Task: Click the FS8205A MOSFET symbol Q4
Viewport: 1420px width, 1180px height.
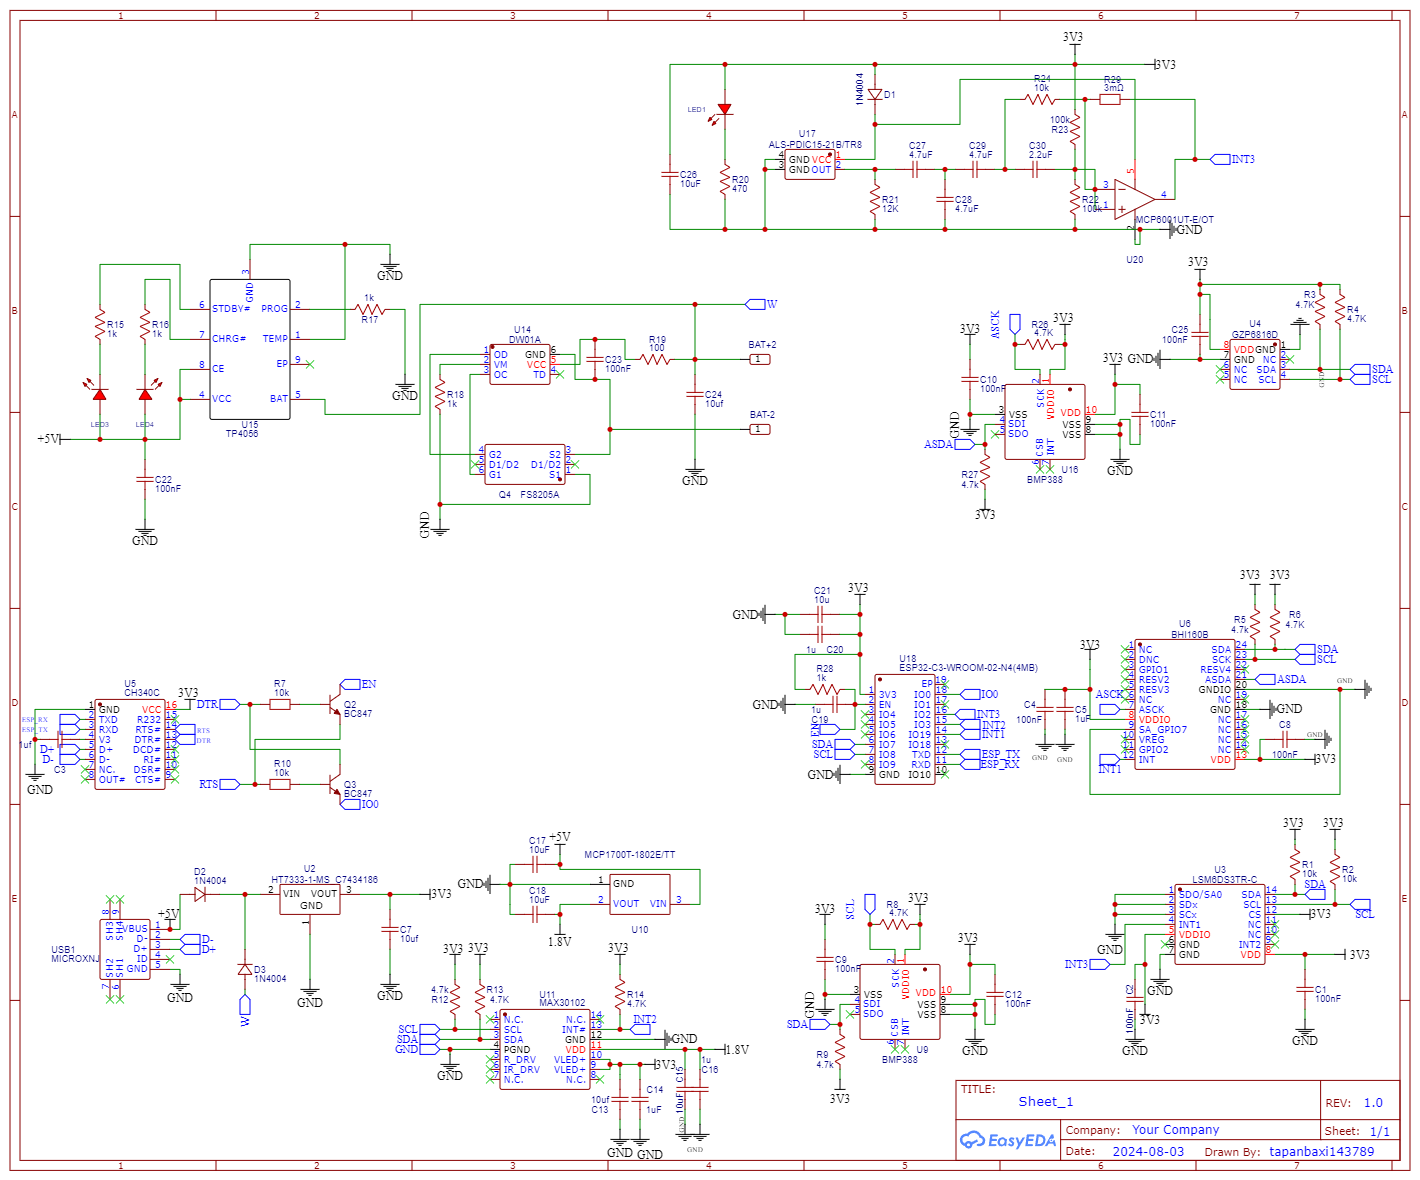Action: click(x=527, y=465)
